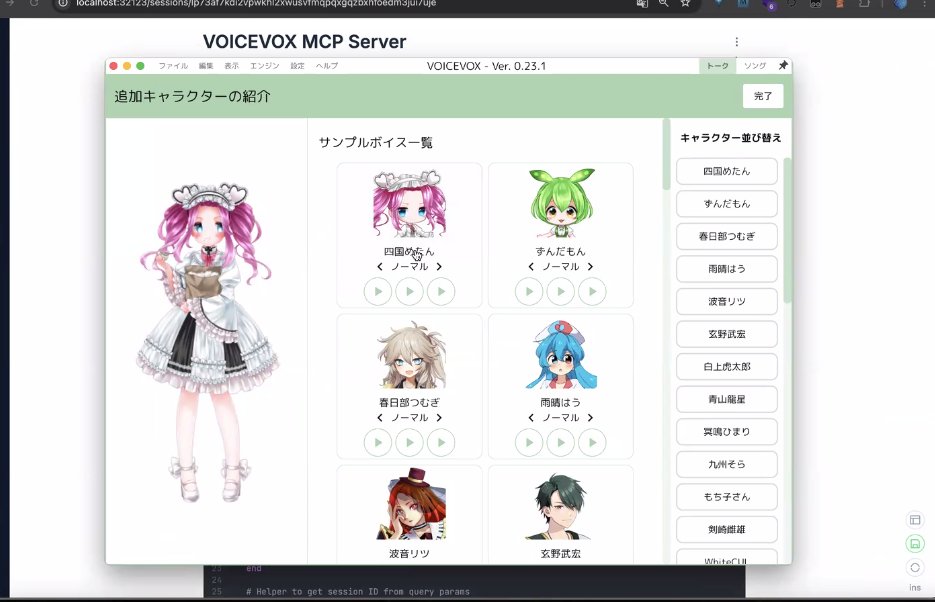Viewport: 935px width, 602px height.
Task: Click the layout panel icon at bottom right
Action: [915, 520]
